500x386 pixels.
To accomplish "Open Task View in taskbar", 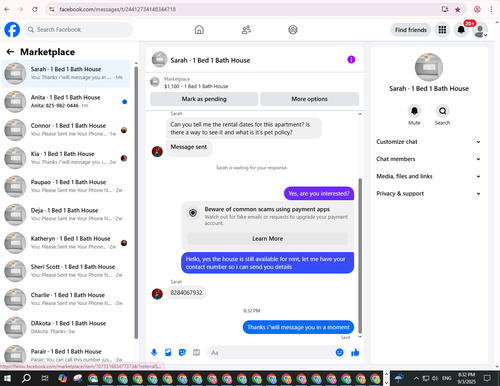I will [x=44, y=378].
